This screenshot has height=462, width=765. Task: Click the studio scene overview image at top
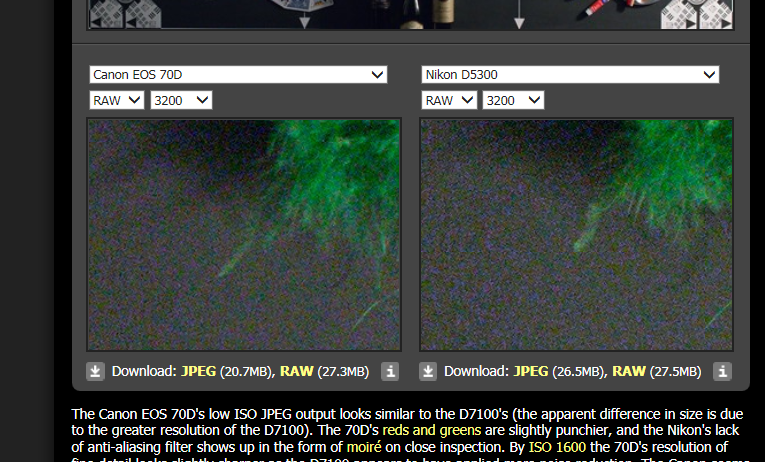tap(410, 15)
